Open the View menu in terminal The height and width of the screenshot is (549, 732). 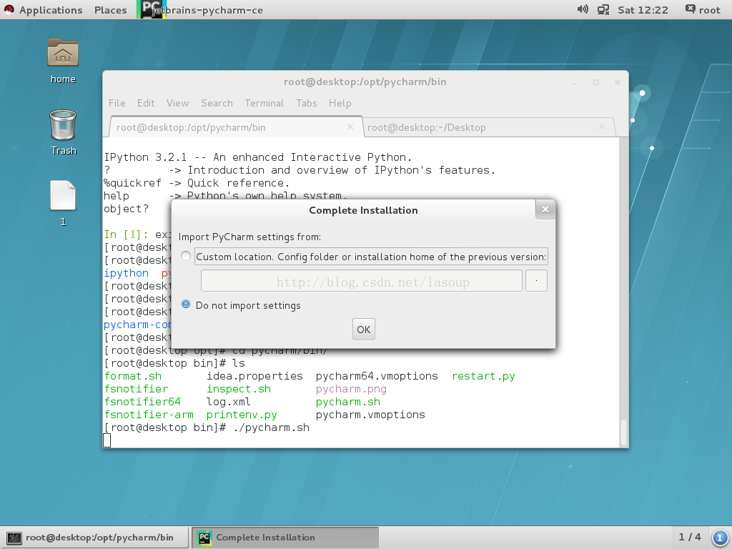(x=177, y=103)
